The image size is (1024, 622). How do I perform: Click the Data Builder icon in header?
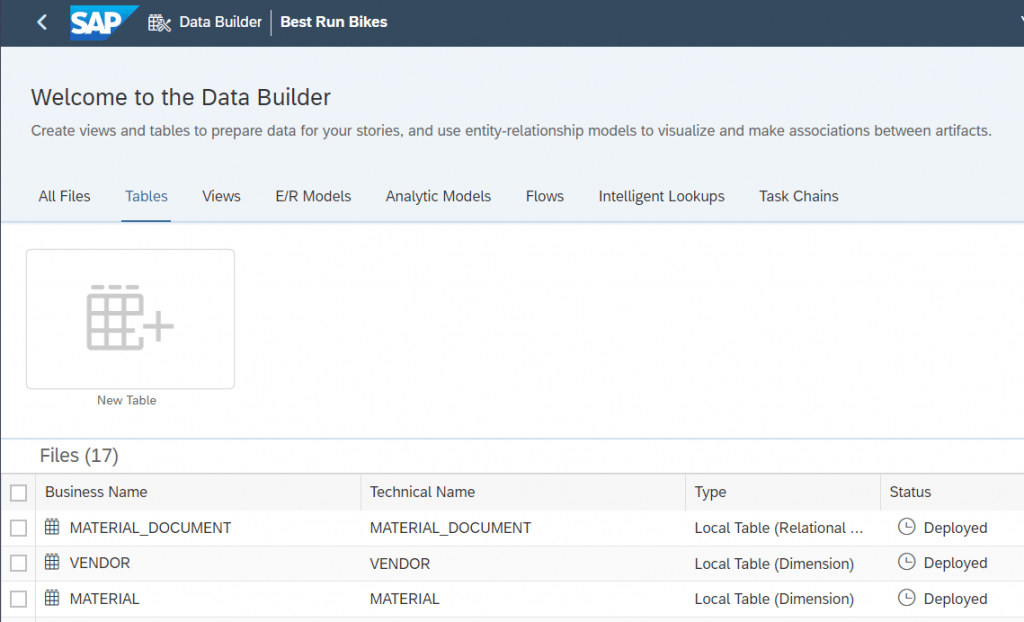[159, 23]
